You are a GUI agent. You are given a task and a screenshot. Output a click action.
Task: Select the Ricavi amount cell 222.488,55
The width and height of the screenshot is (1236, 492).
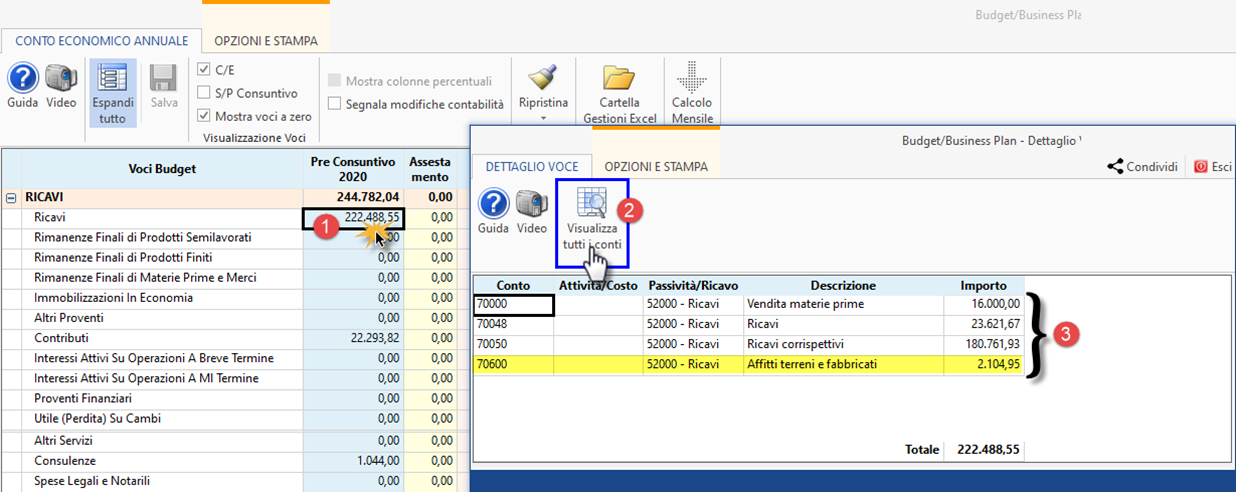354,218
